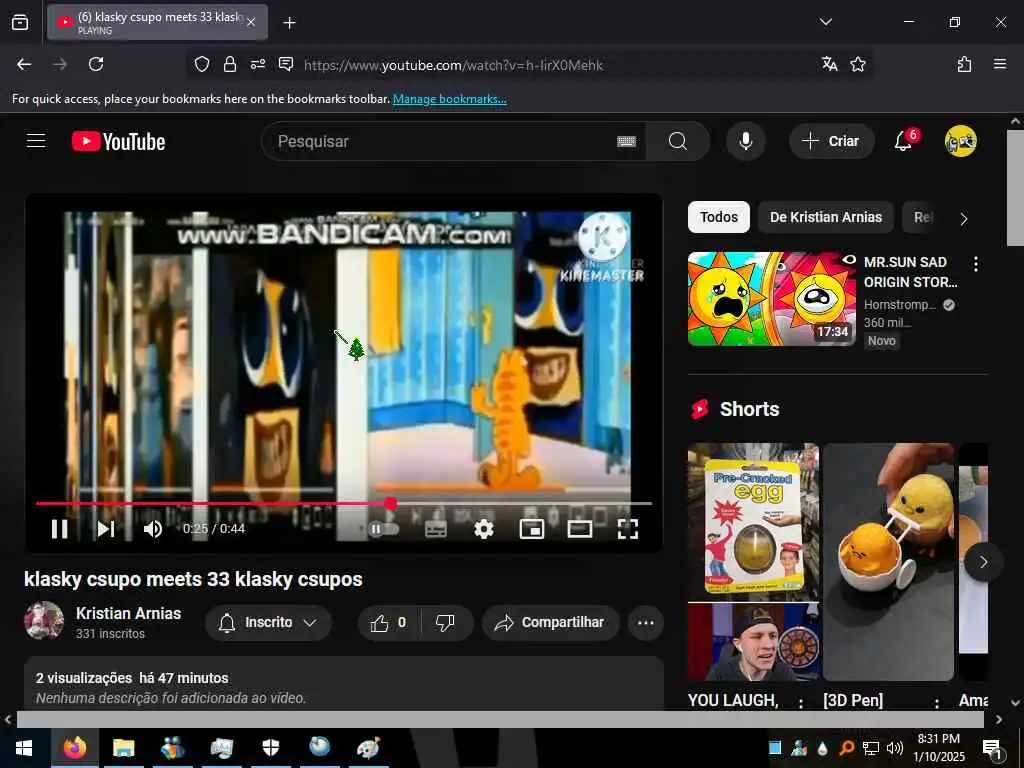Open taskbar volume speaker icon

pos(895,748)
